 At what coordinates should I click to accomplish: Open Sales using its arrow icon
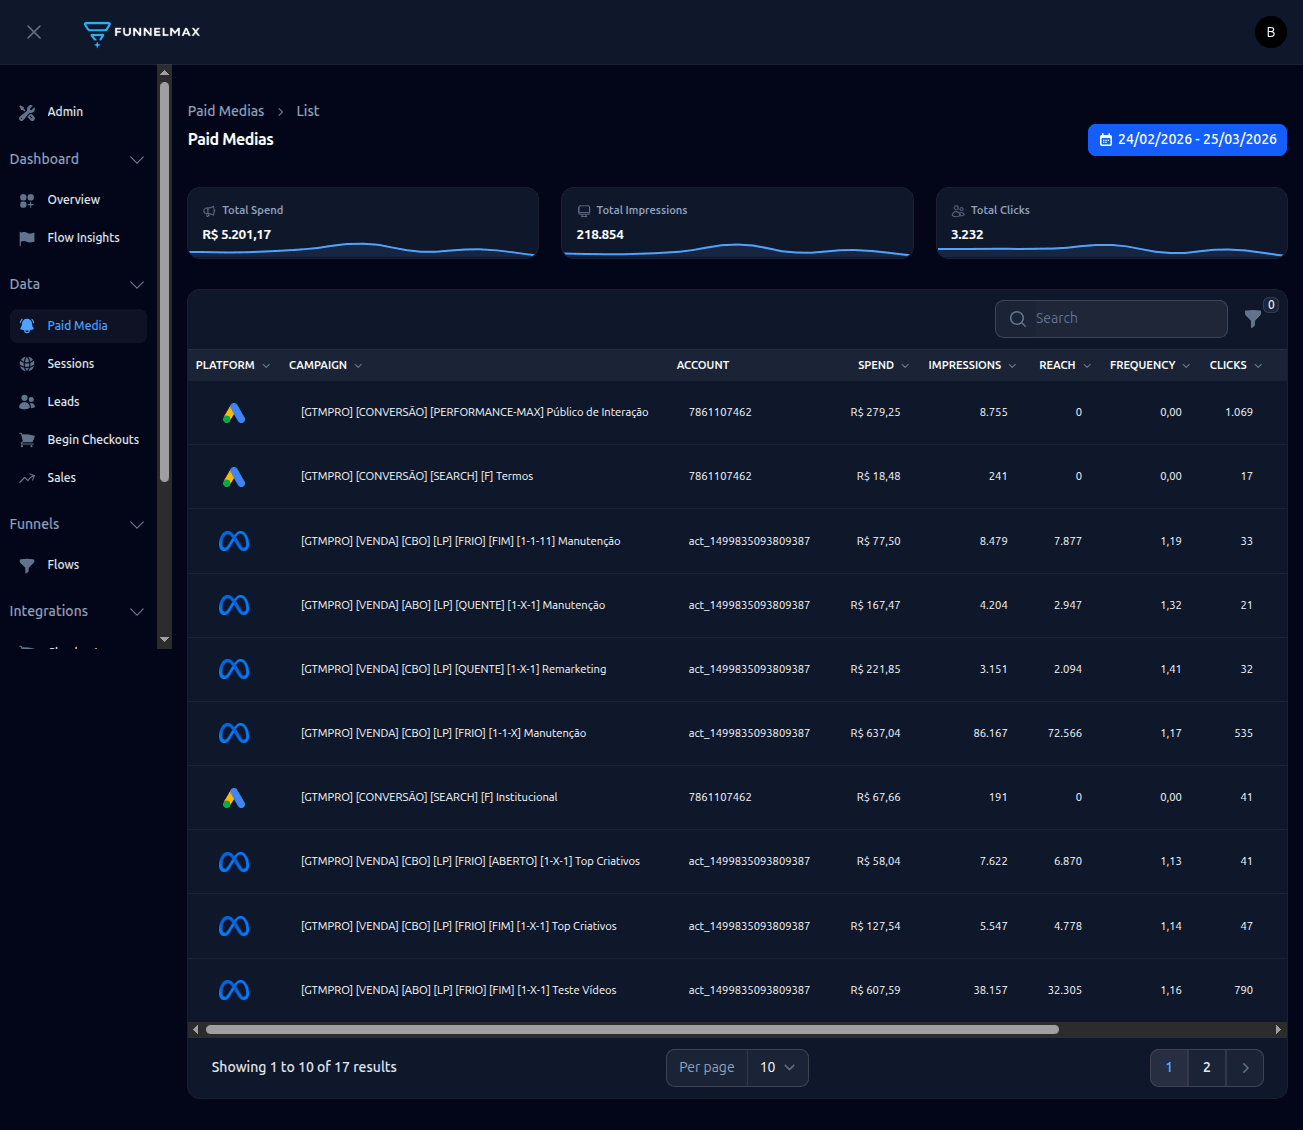pos(27,477)
